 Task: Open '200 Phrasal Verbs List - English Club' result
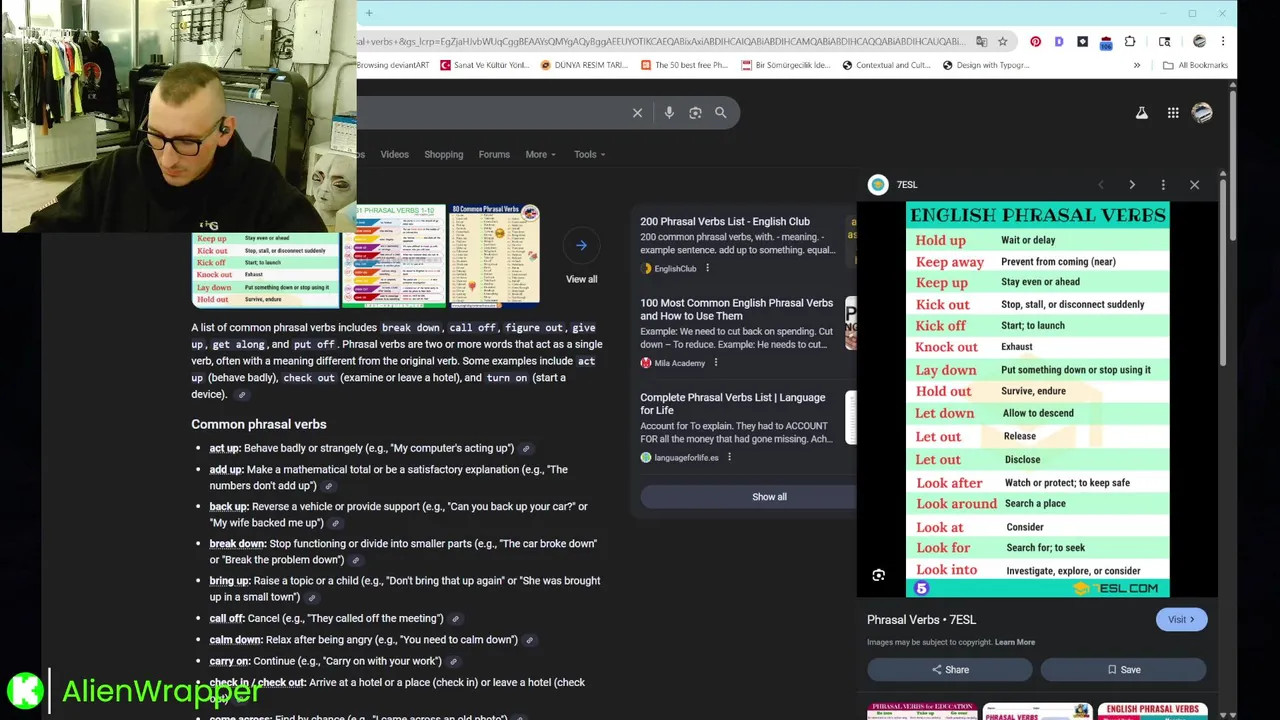pos(725,222)
